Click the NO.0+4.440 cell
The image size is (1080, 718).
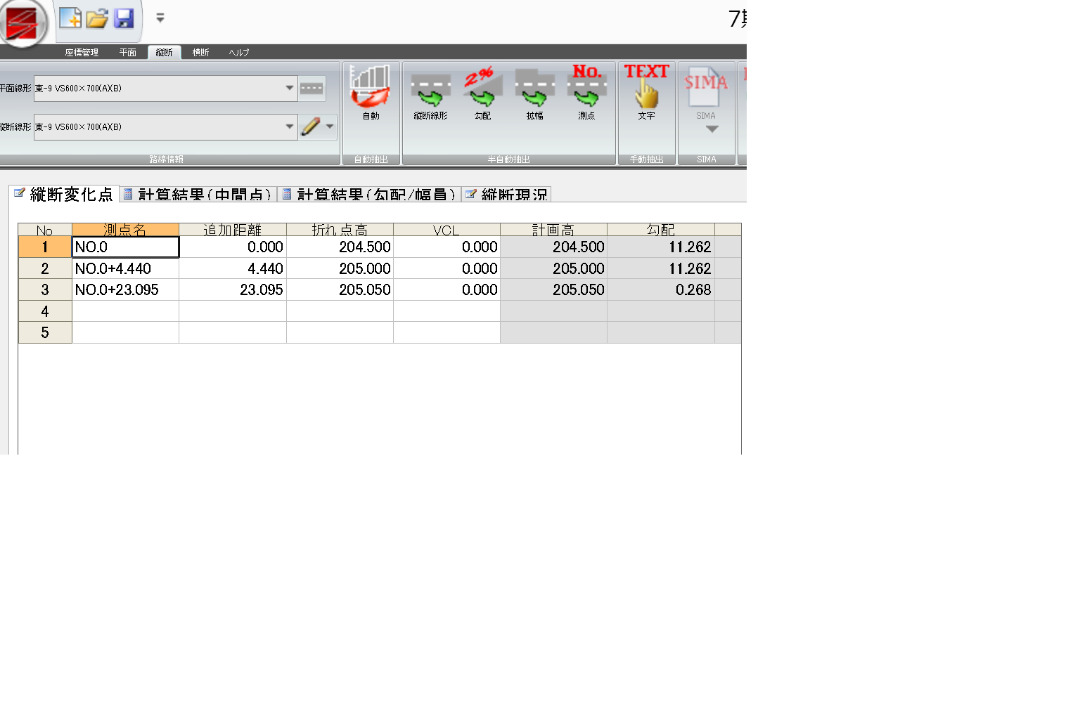click(x=125, y=268)
